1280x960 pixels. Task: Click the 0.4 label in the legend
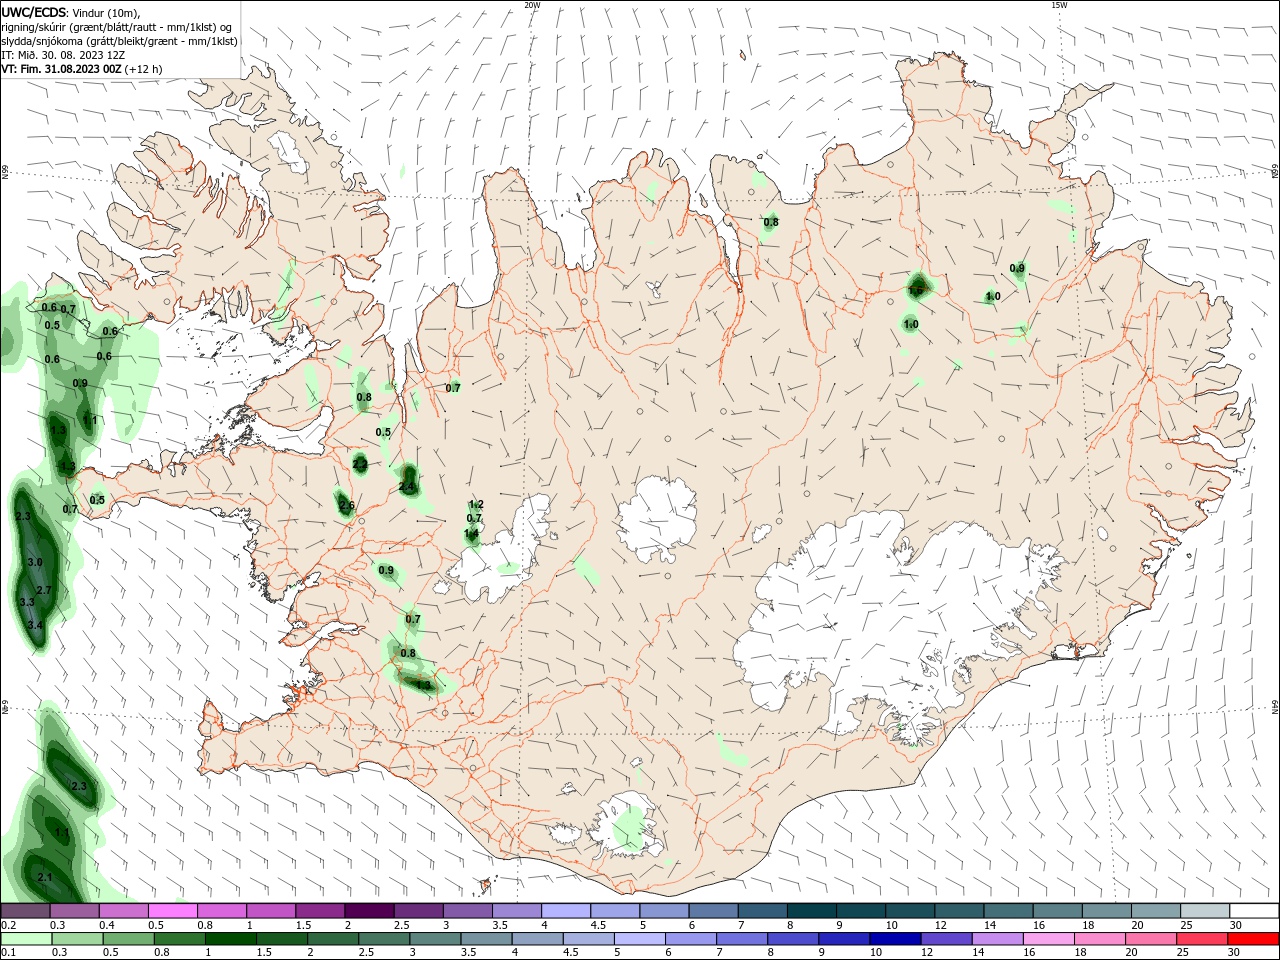click(x=107, y=926)
